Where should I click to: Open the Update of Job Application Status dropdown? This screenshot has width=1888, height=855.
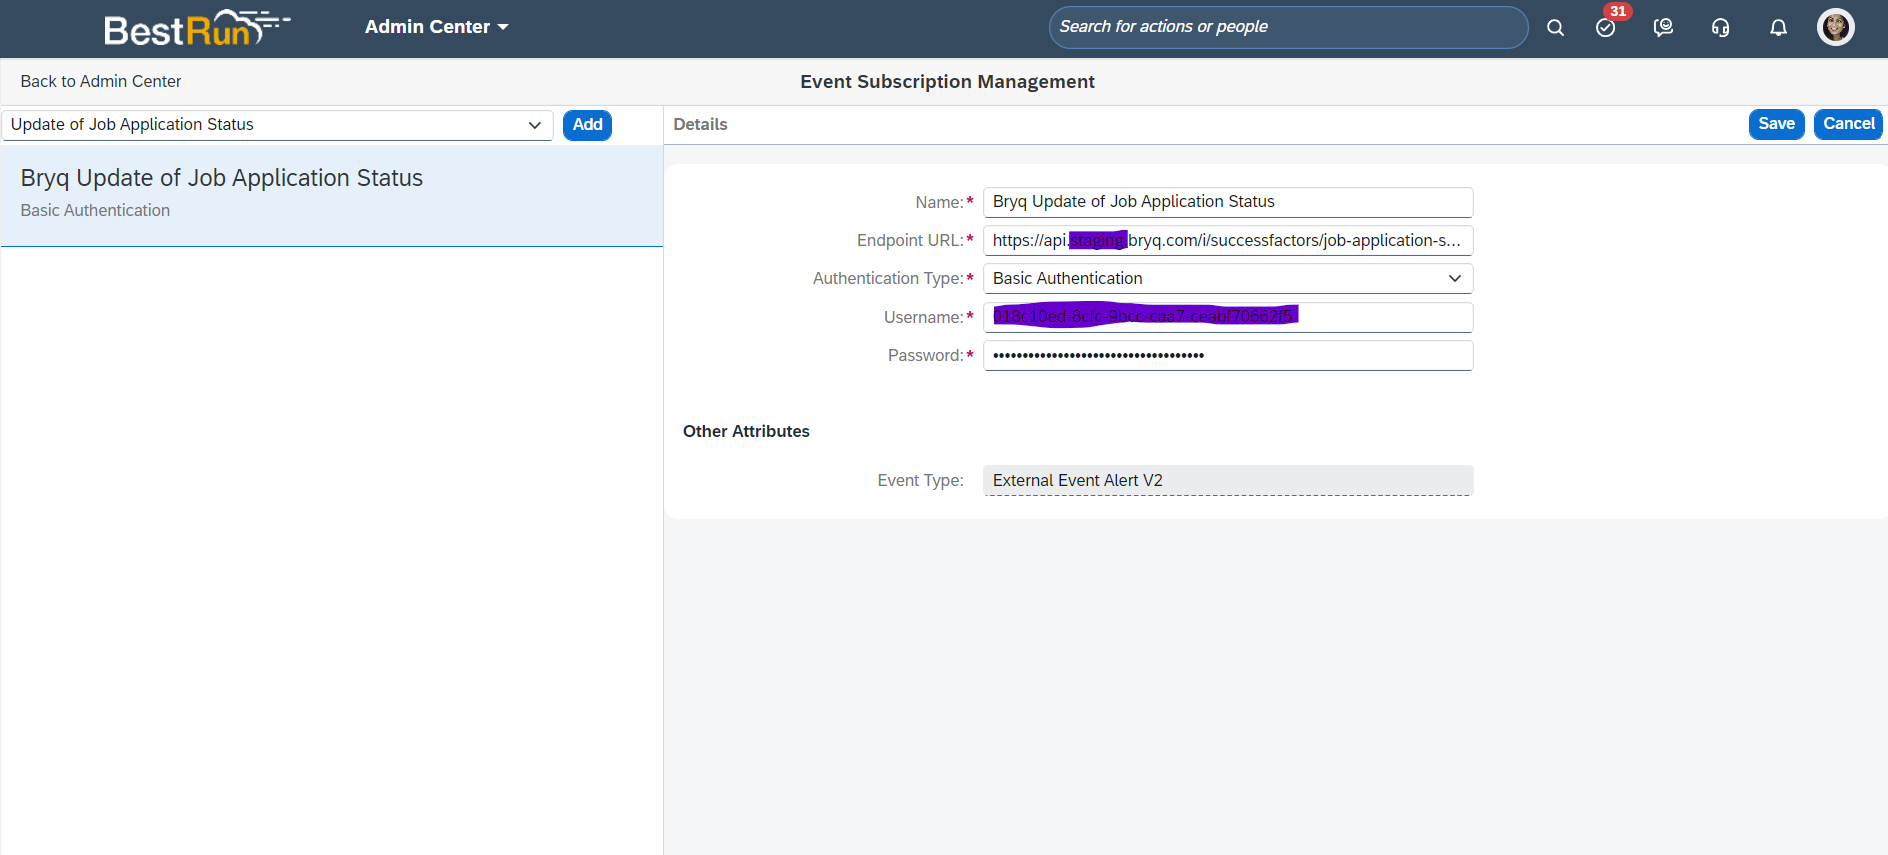(x=277, y=125)
